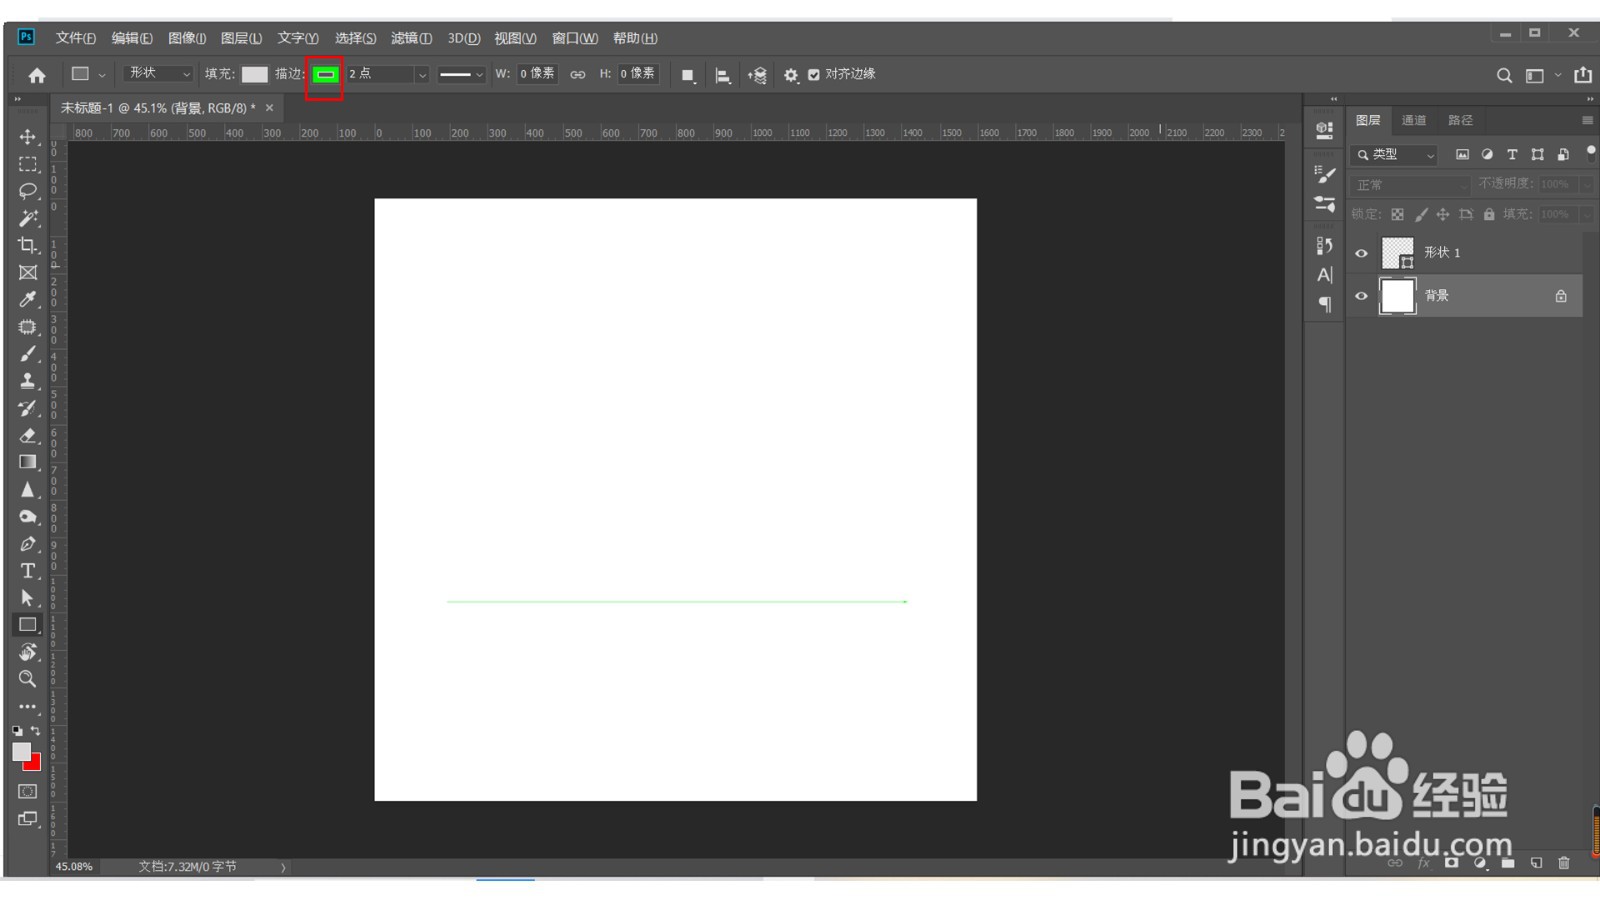Screen dimensions: 1600x900
Task: Select the Blur tool
Action: 28,489
